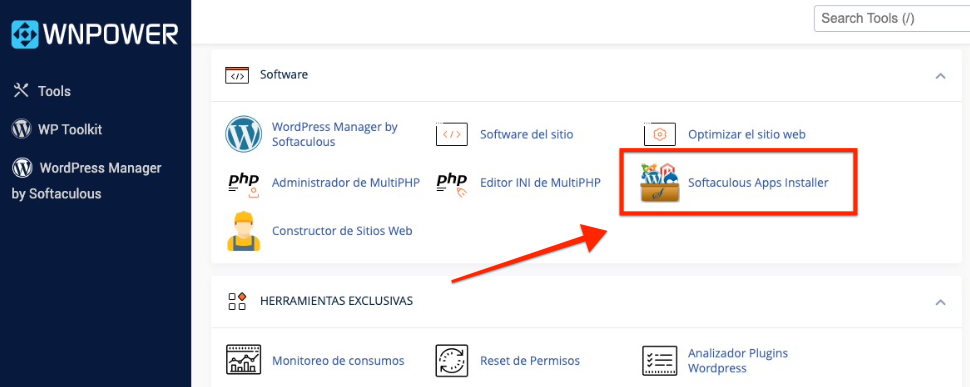
Task: Open the Monitoreo de consumos link
Action: (x=338, y=360)
